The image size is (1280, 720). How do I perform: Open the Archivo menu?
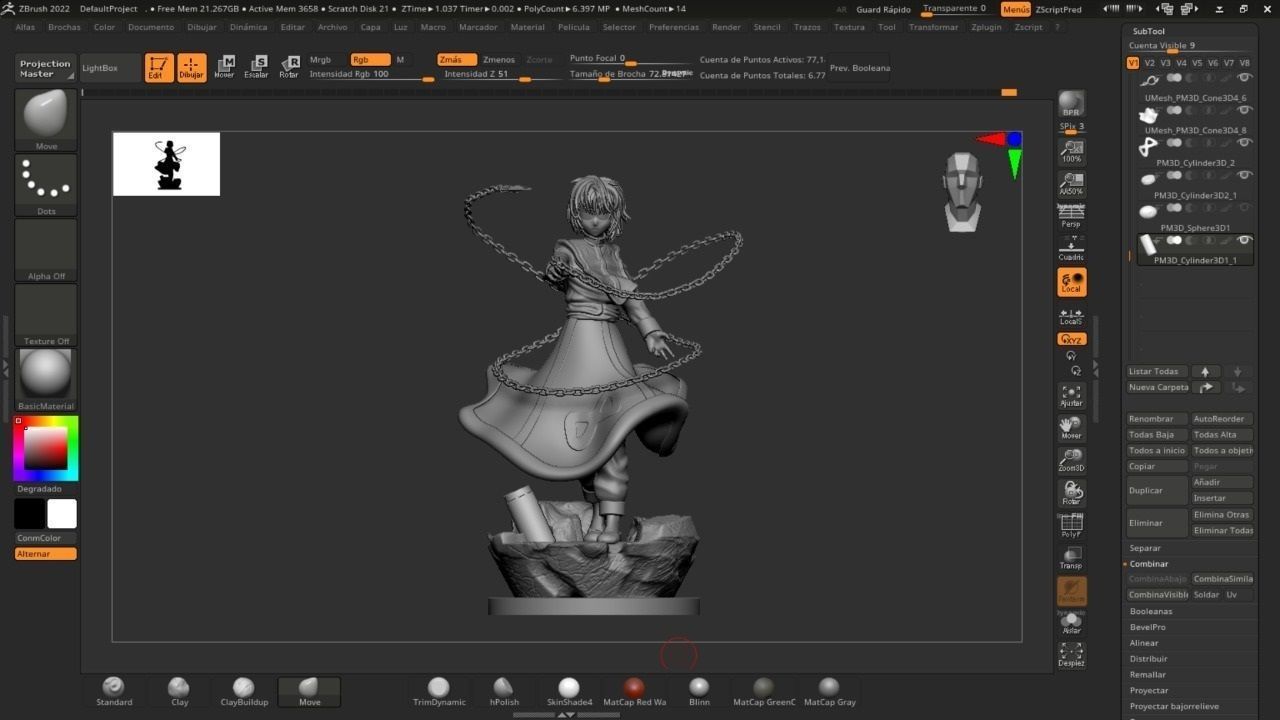332,27
